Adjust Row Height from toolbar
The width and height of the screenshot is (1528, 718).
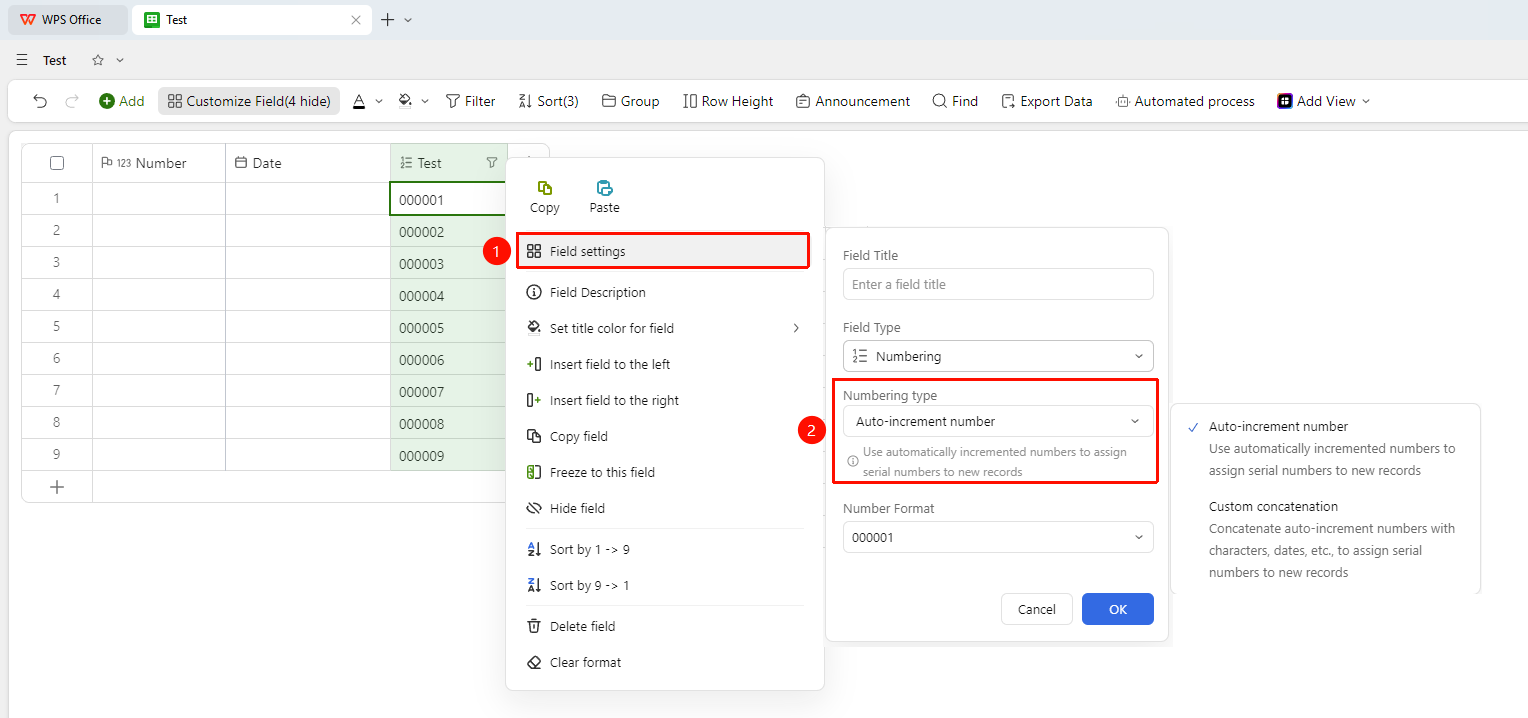click(x=728, y=101)
